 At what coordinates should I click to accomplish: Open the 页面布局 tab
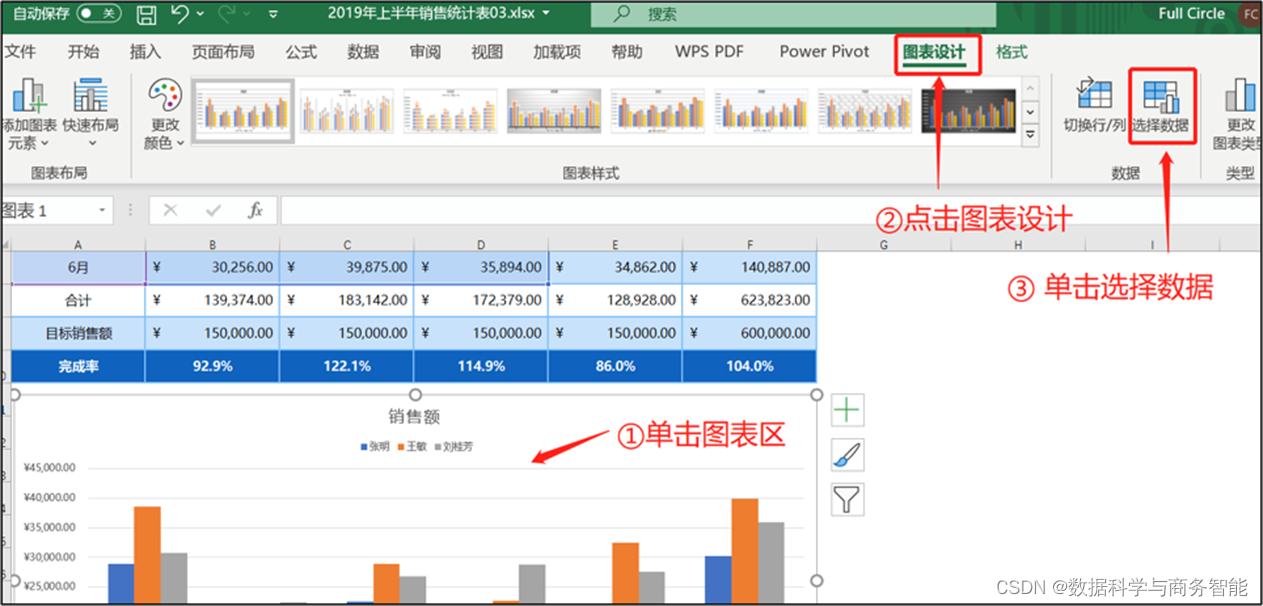[x=223, y=52]
